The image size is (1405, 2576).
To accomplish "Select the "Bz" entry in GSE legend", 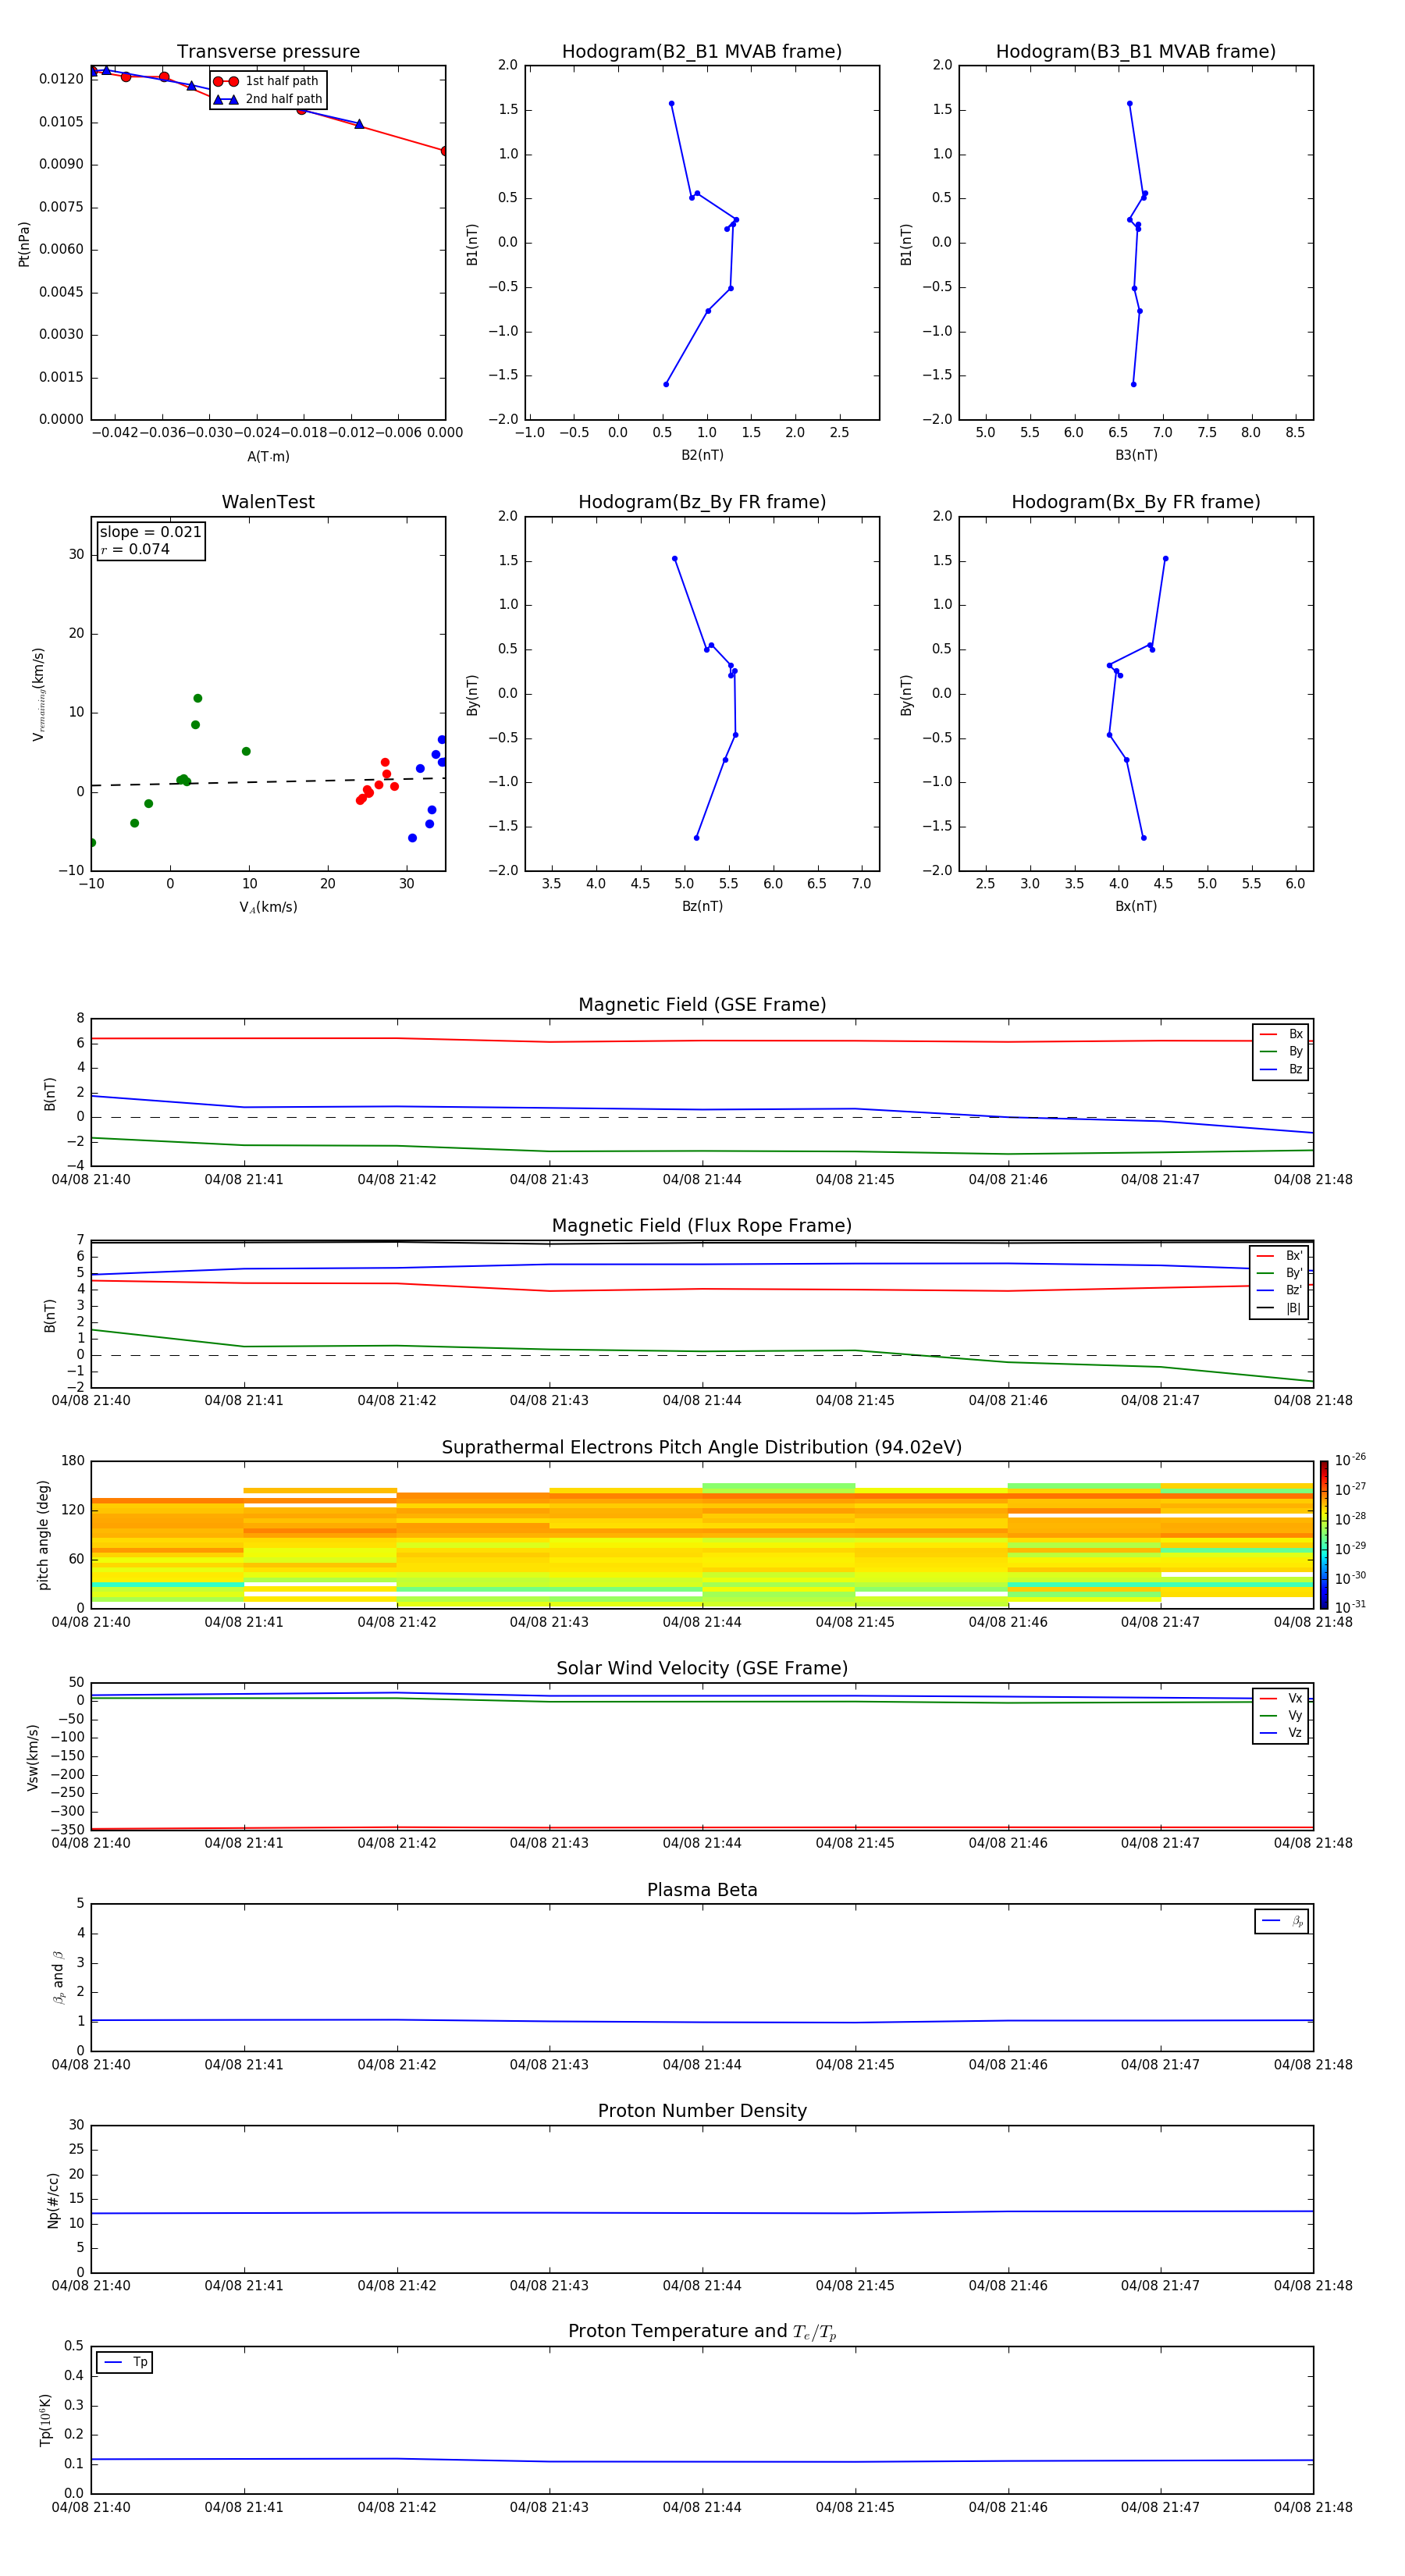I will pos(1281,1069).
